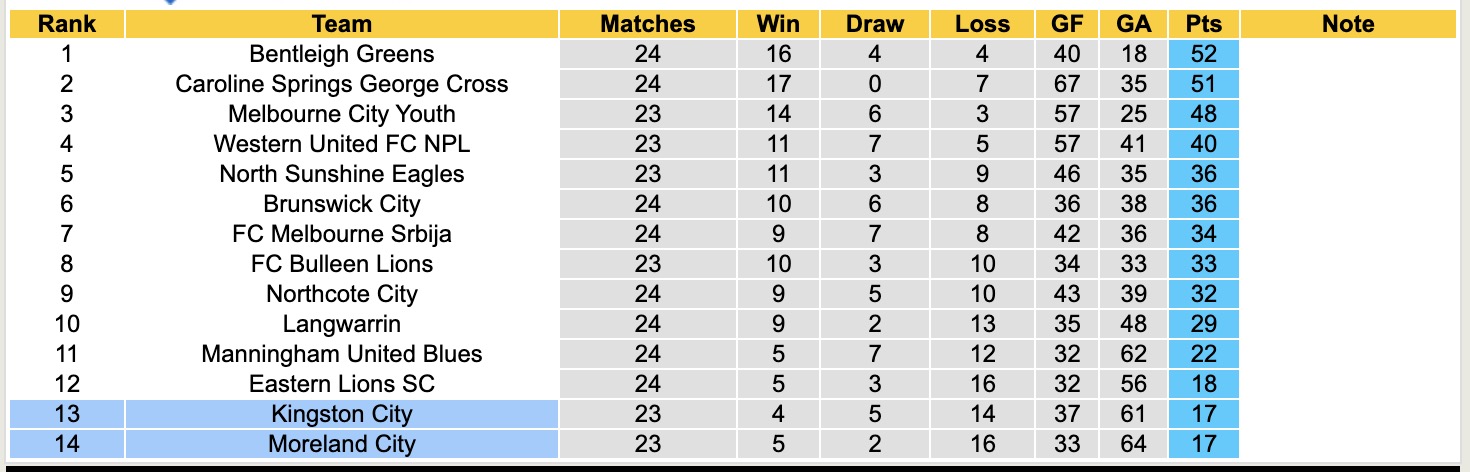Click the Team column header
Screen dimensions: 1470x472
coord(341,24)
